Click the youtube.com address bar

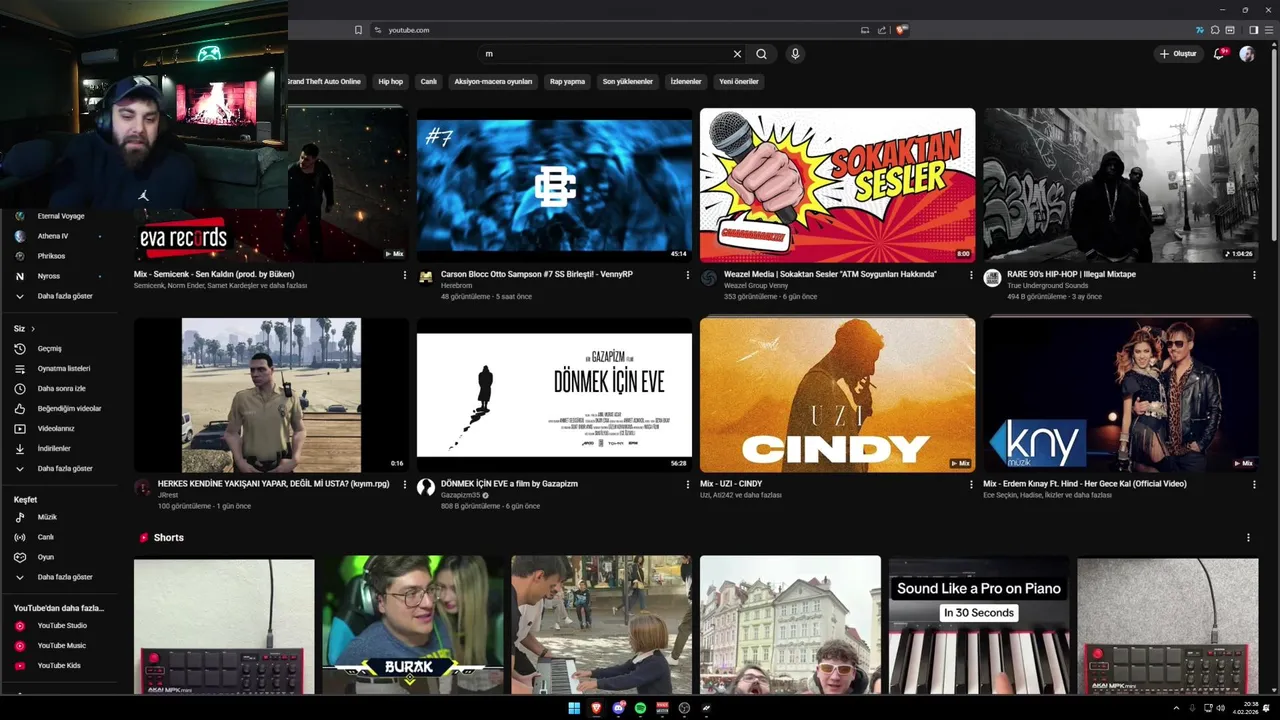(620, 30)
